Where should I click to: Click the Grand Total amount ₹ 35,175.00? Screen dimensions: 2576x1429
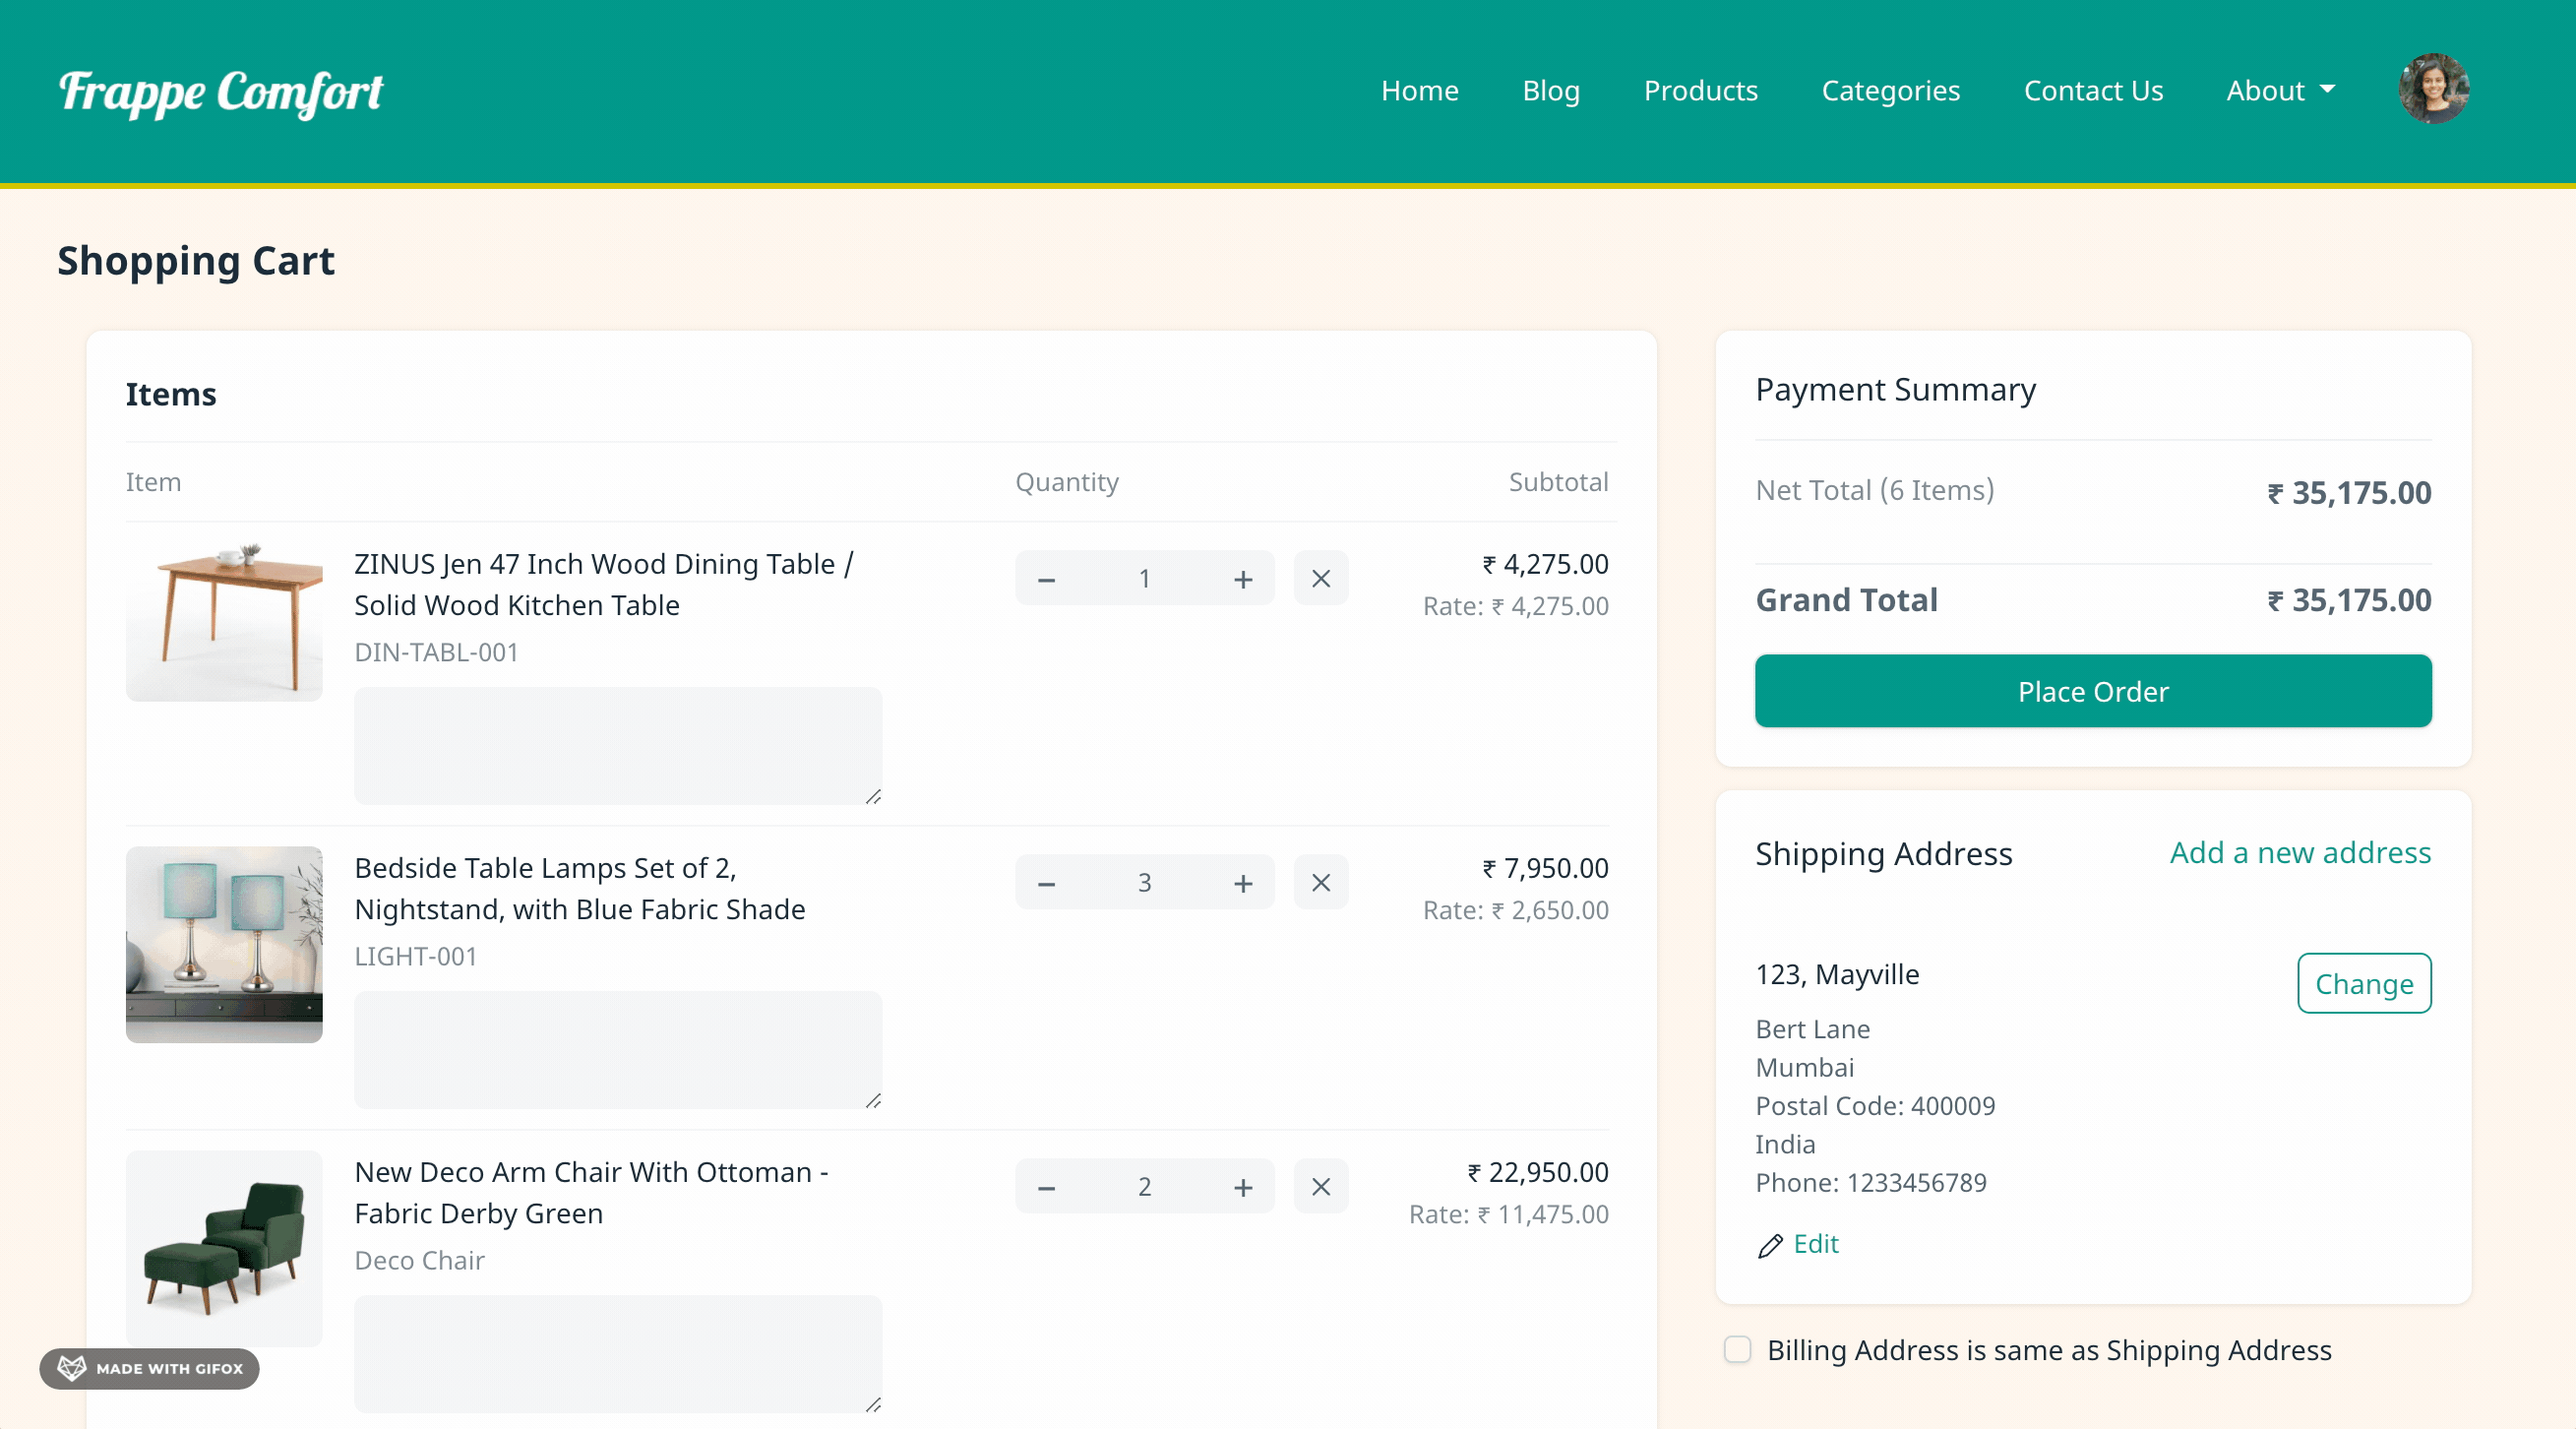click(2349, 600)
